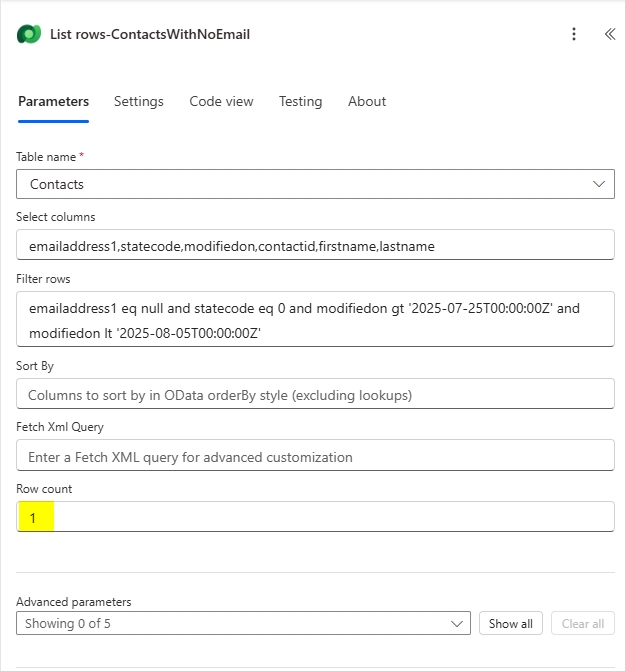Open the Contacts table name dropdown

[x=315, y=184]
